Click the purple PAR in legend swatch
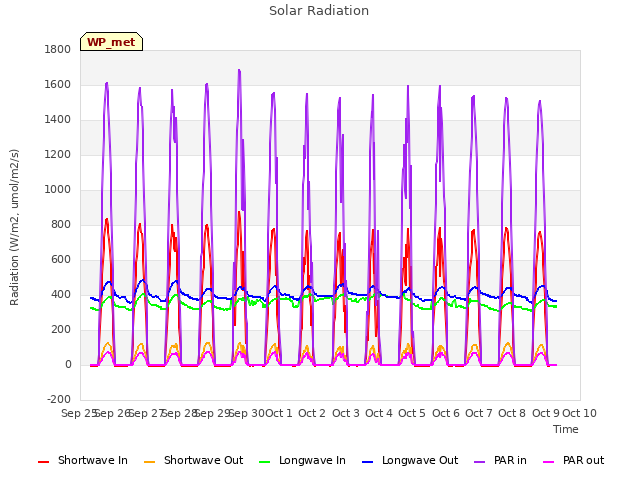This screenshot has width=640, height=480. pyautogui.click(x=480, y=462)
